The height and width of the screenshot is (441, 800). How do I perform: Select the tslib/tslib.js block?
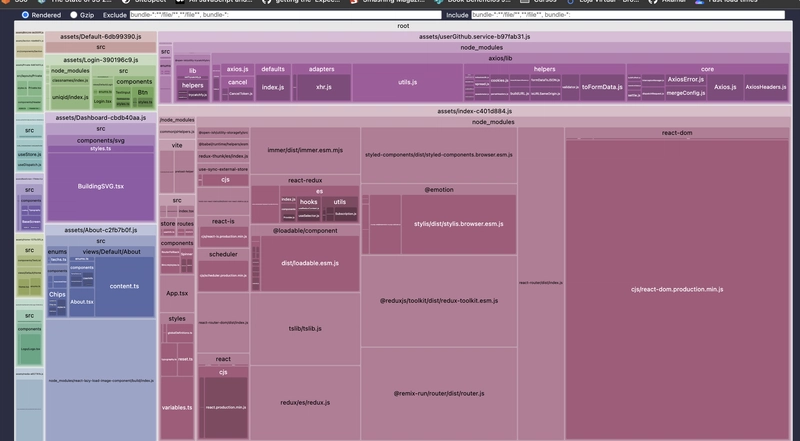pos(305,326)
